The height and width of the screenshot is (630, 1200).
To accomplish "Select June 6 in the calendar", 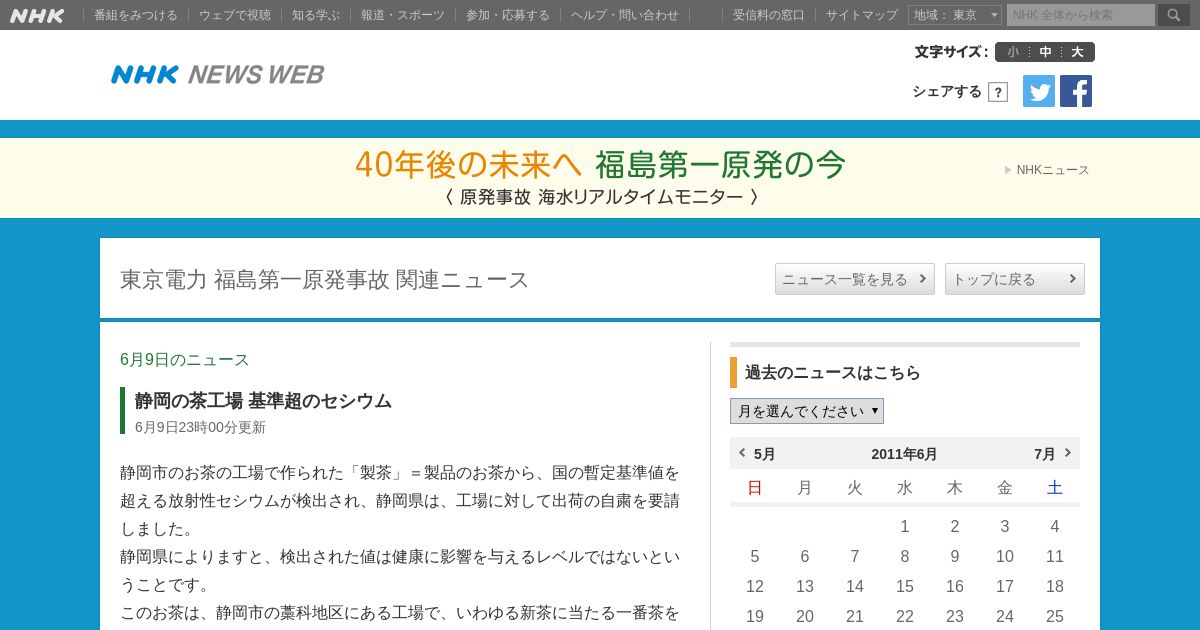I will coord(805,557).
